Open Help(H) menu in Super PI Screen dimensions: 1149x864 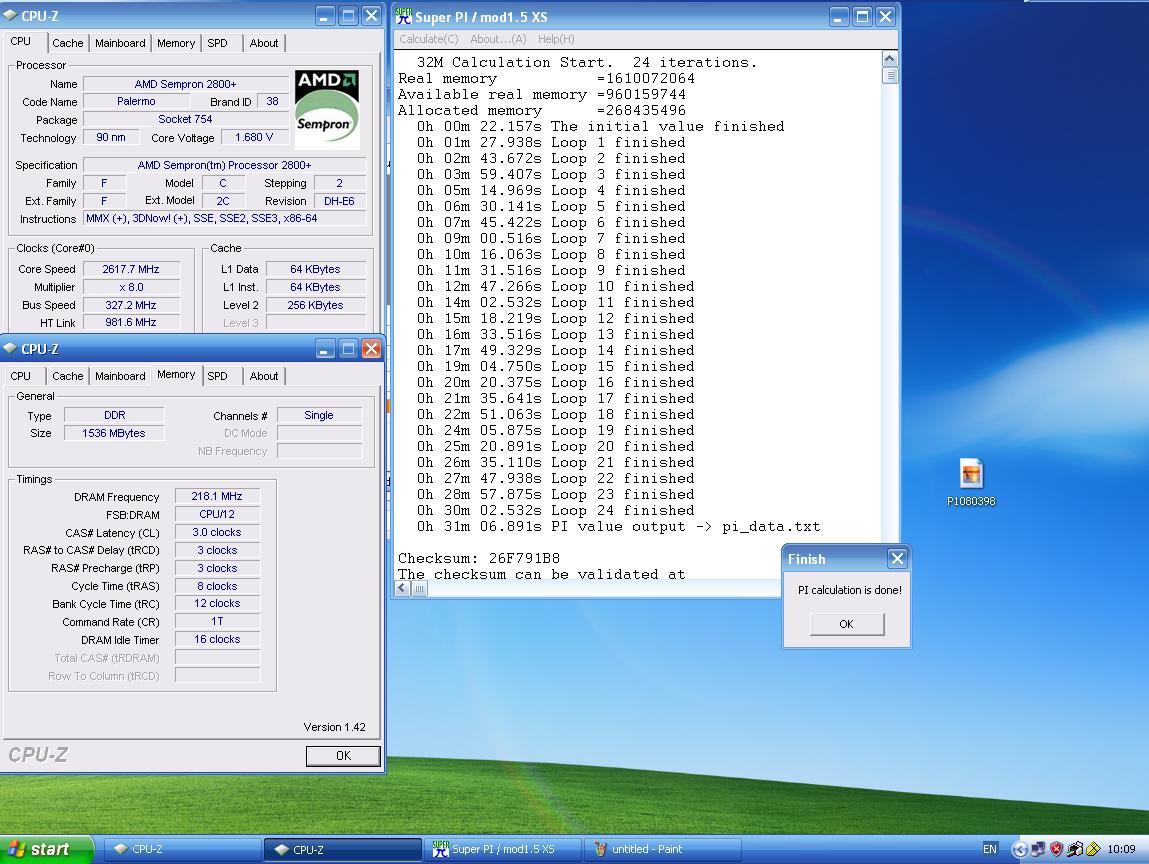[556, 39]
